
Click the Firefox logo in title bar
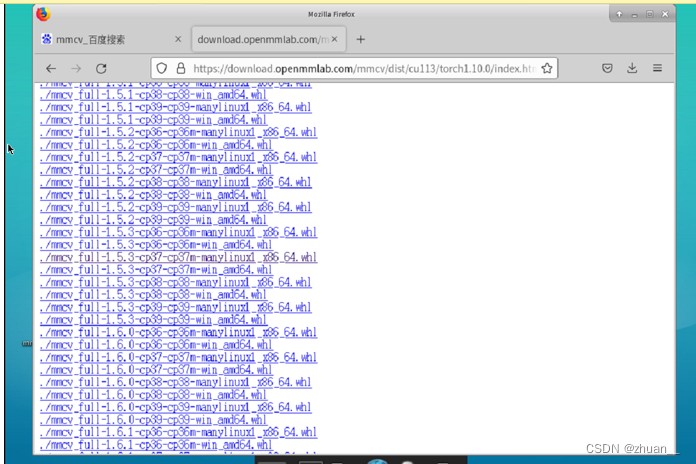[43, 14]
